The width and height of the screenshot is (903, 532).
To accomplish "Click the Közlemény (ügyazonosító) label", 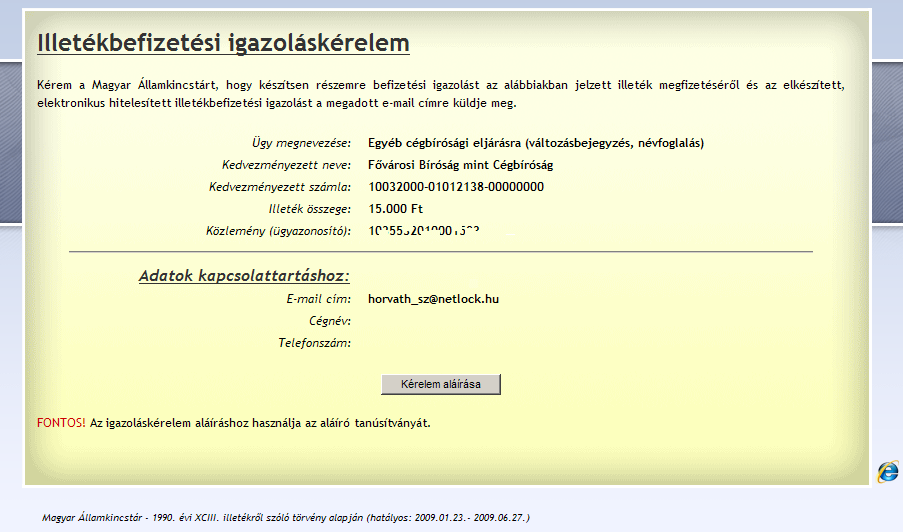I will pyautogui.click(x=278, y=231).
